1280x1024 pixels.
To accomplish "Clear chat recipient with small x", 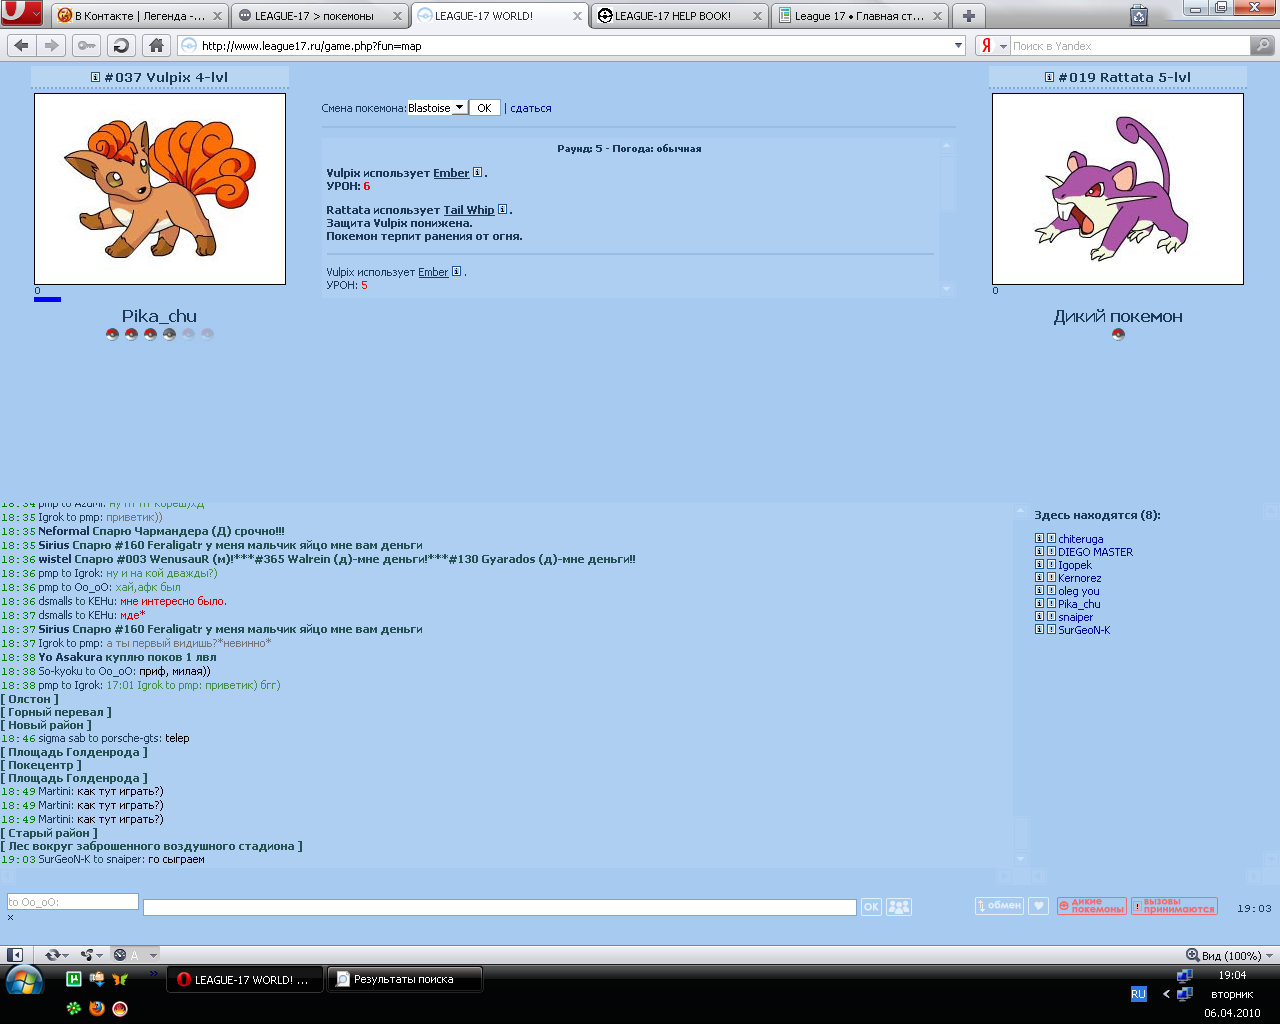I will tap(11, 917).
